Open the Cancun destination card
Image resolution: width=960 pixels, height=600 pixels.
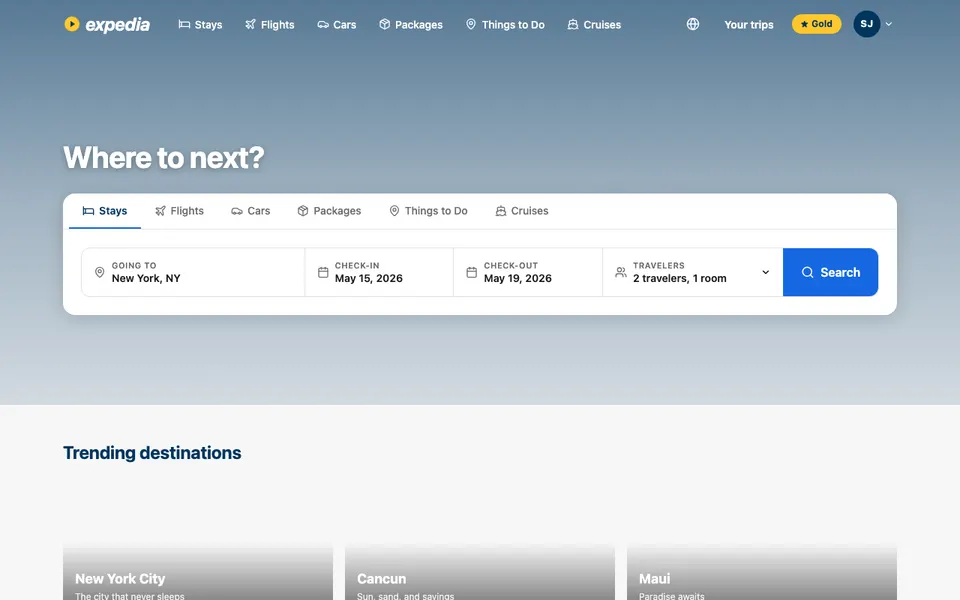click(x=479, y=569)
